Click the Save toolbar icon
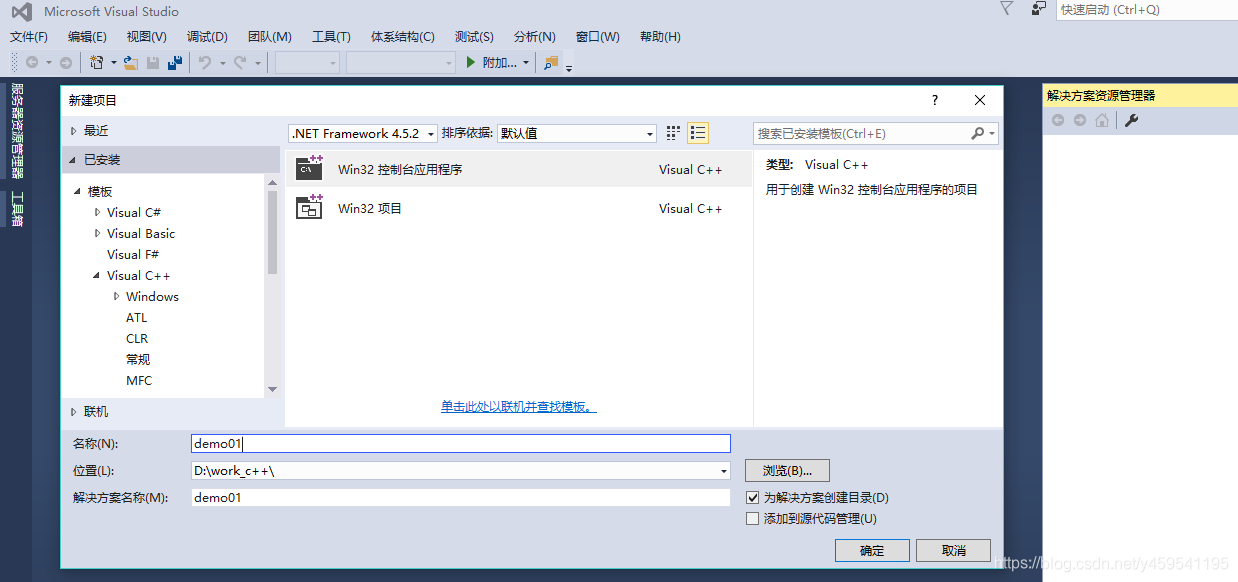Screen dimensions: 1238x582 (153, 62)
